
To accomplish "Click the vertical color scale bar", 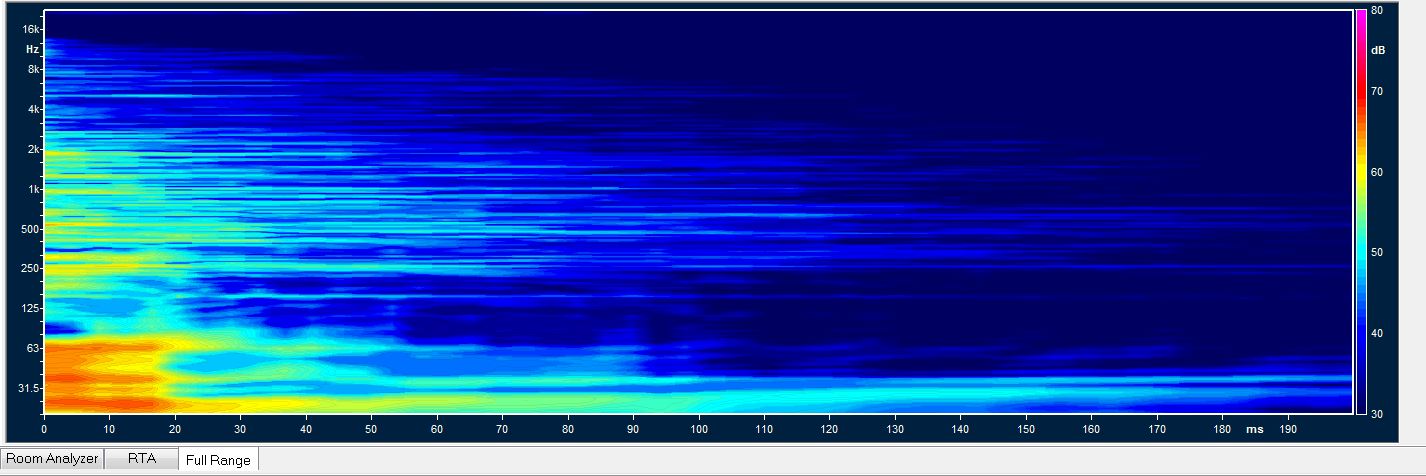I will [1360, 212].
